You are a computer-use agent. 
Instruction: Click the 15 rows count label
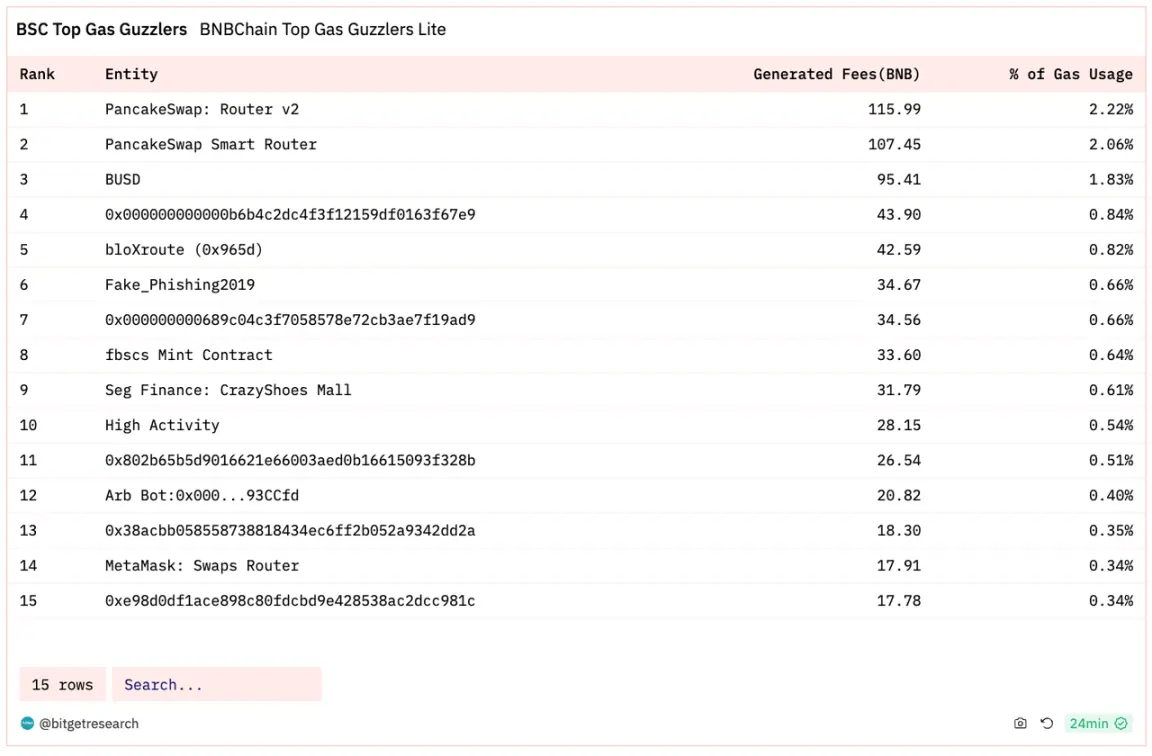[62, 685]
